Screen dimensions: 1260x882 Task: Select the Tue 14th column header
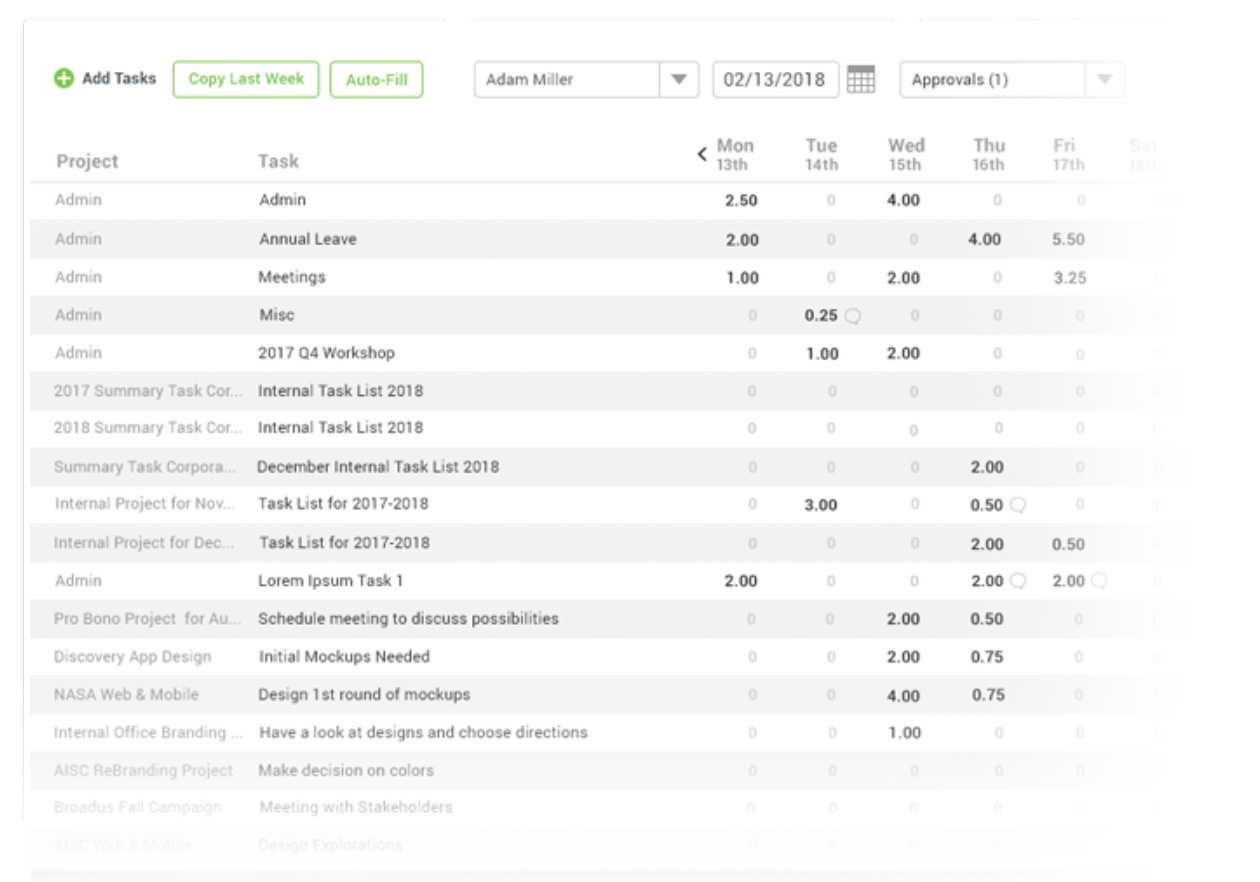click(x=821, y=155)
